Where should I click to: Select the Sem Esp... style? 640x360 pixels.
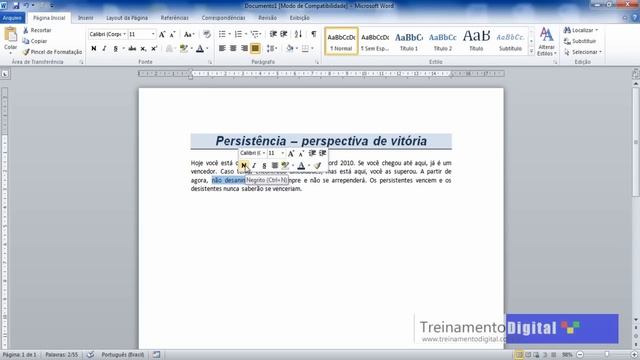[375, 41]
